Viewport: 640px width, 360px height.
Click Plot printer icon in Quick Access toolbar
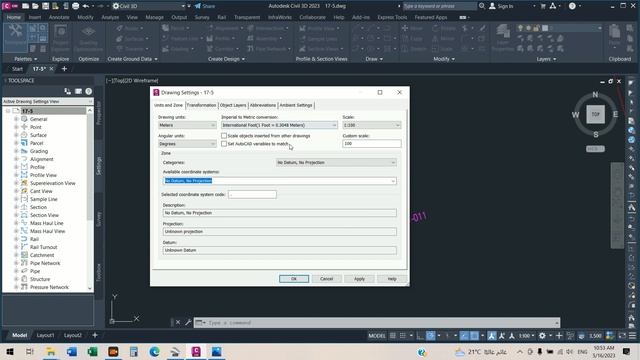[76, 6]
